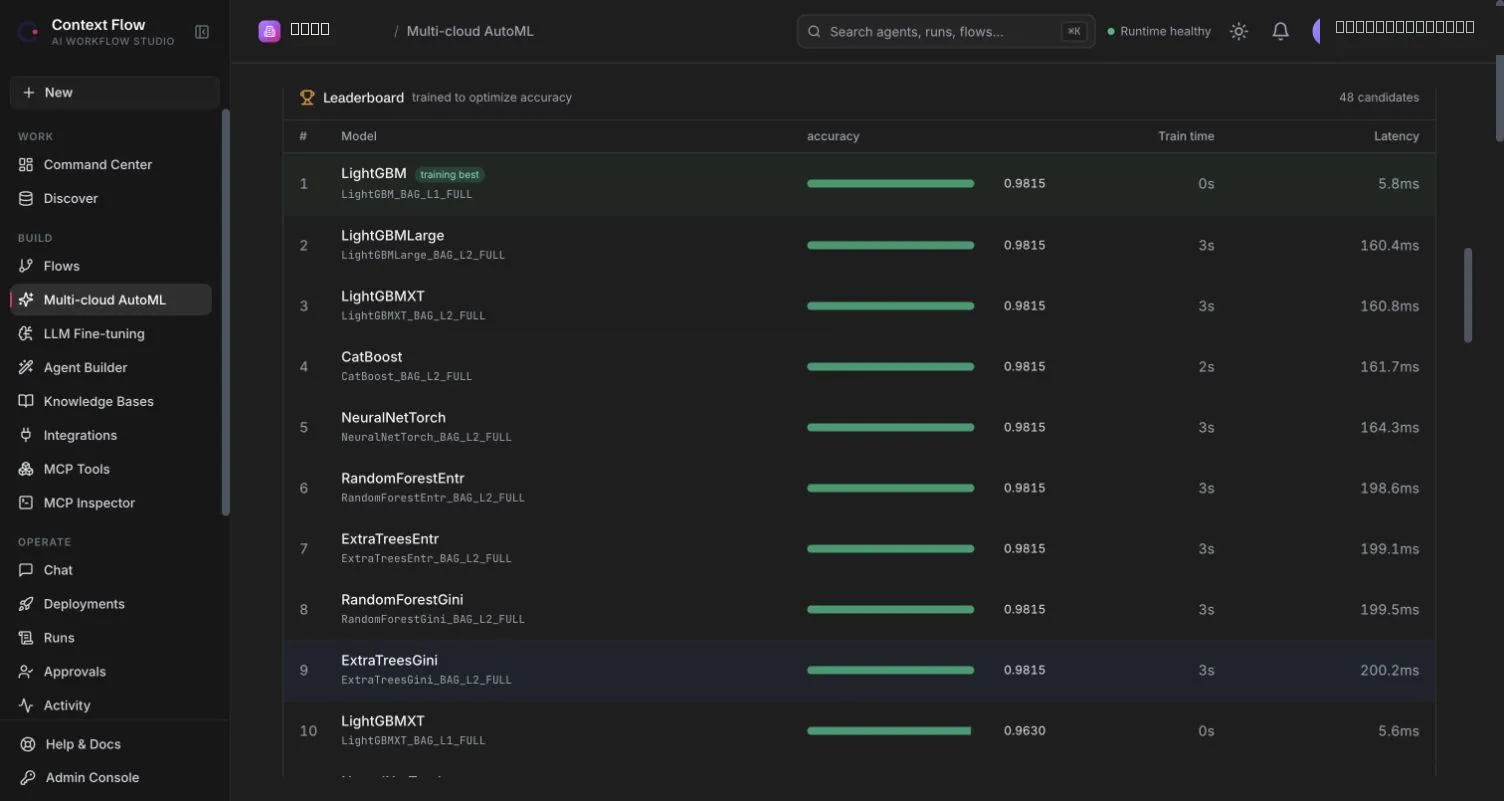Sort by accuracy column header
The width and height of the screenshot is (1504, 801).
pos(833,136)
